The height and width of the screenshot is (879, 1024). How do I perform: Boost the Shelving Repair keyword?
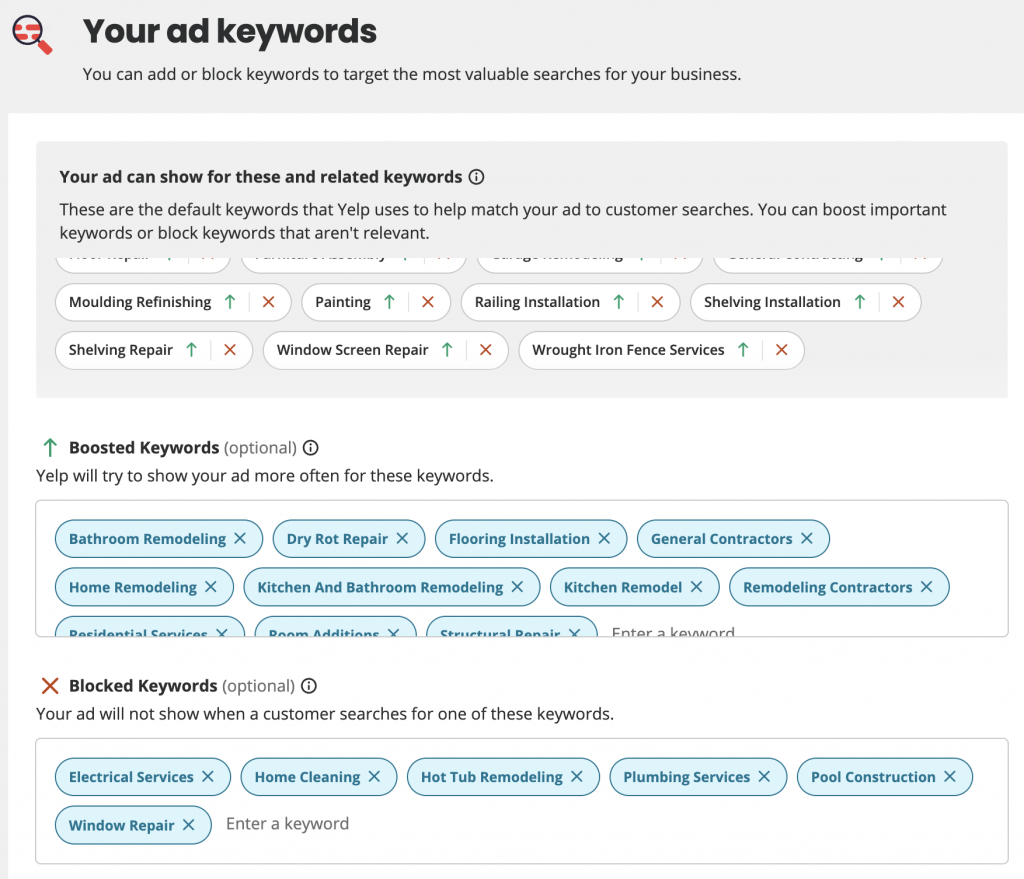click(191, 350)
